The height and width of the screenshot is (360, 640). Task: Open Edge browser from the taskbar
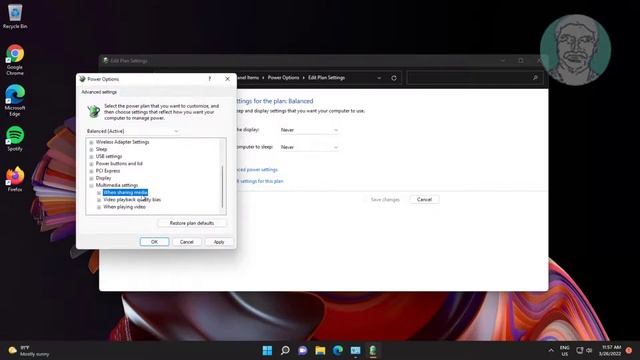pyautogui.click(x=338, y=350)
